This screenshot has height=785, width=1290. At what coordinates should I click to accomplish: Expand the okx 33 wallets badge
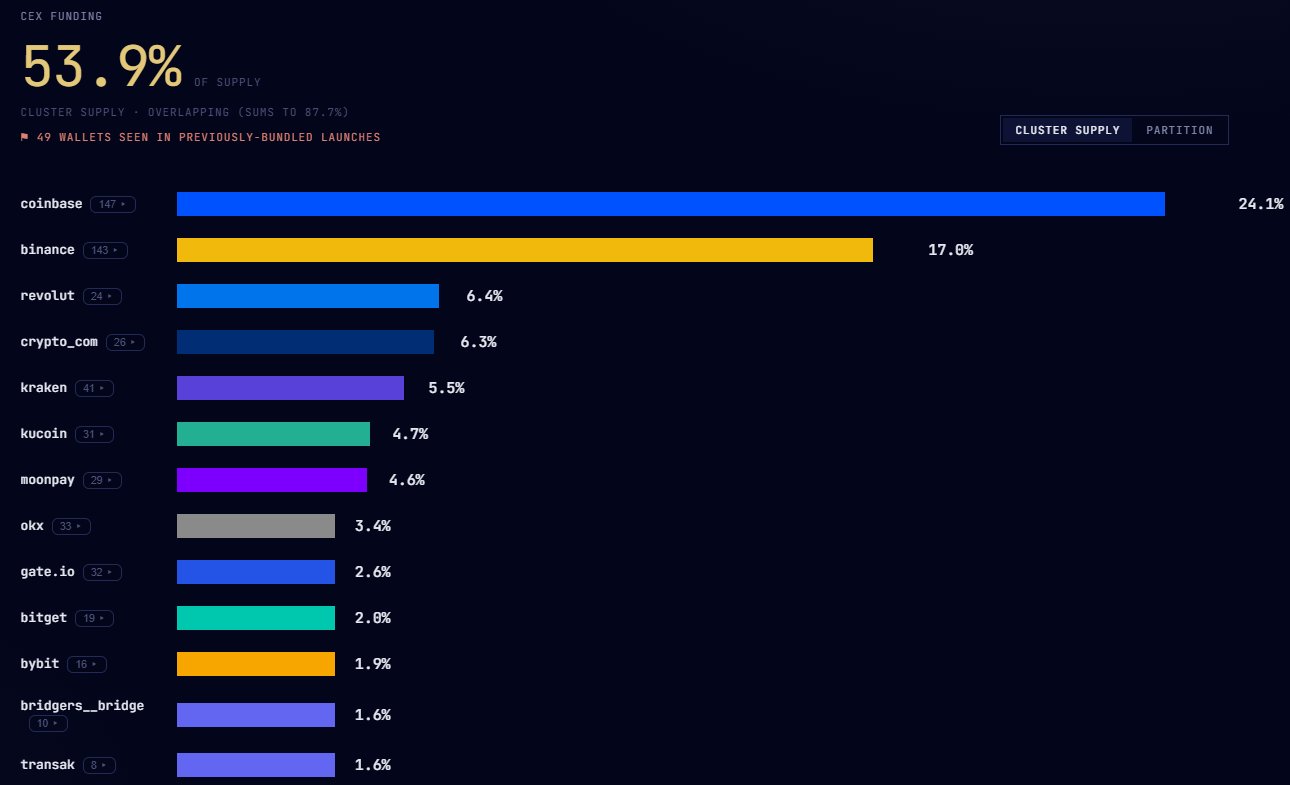(71, 526)
